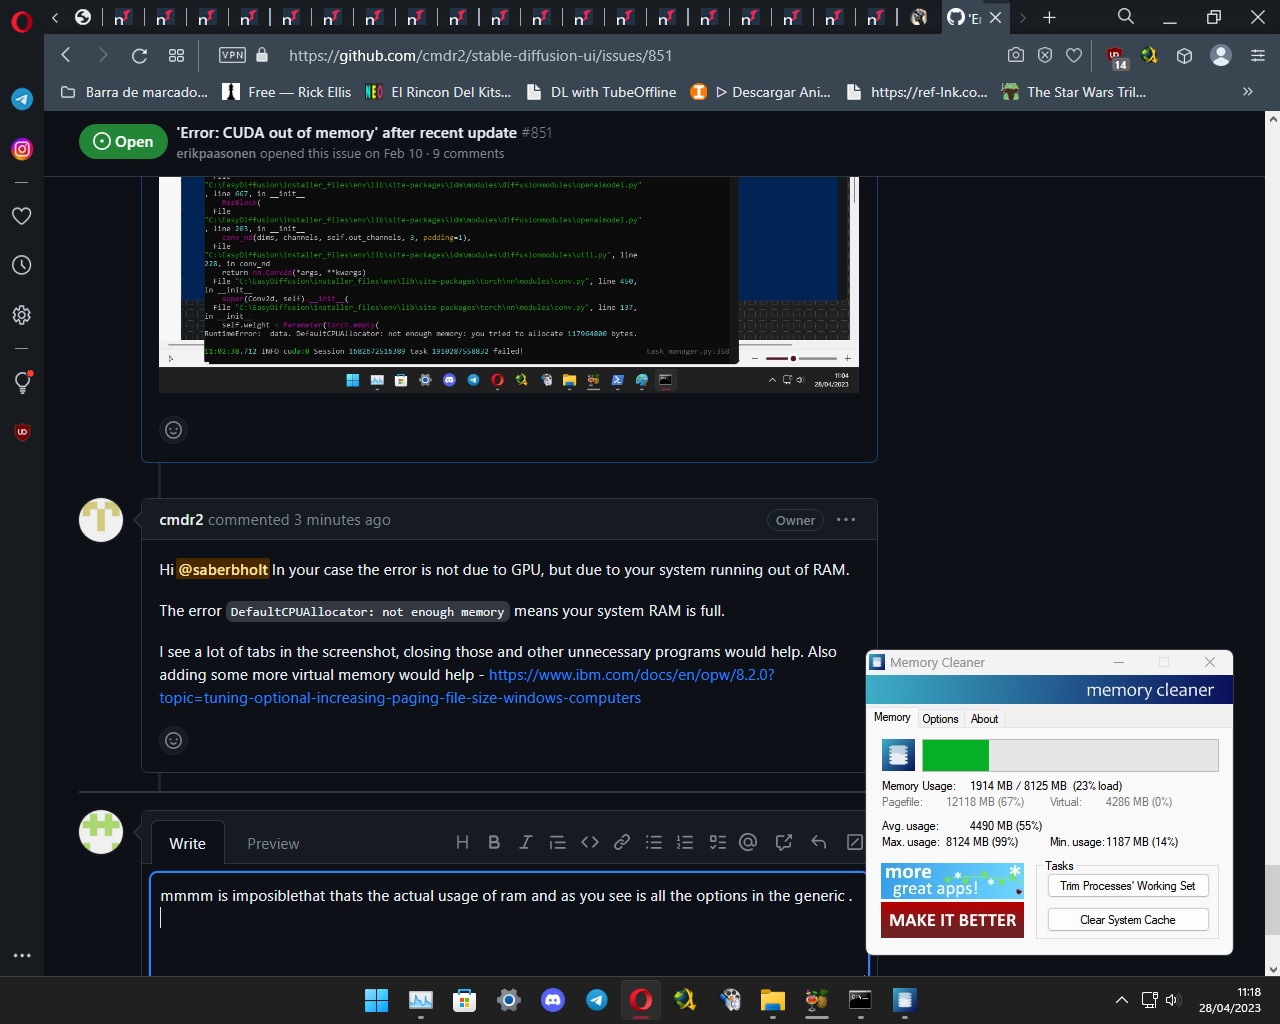
Task: Add a heading via the comment toolbar
Action: [x=462, y=842]
